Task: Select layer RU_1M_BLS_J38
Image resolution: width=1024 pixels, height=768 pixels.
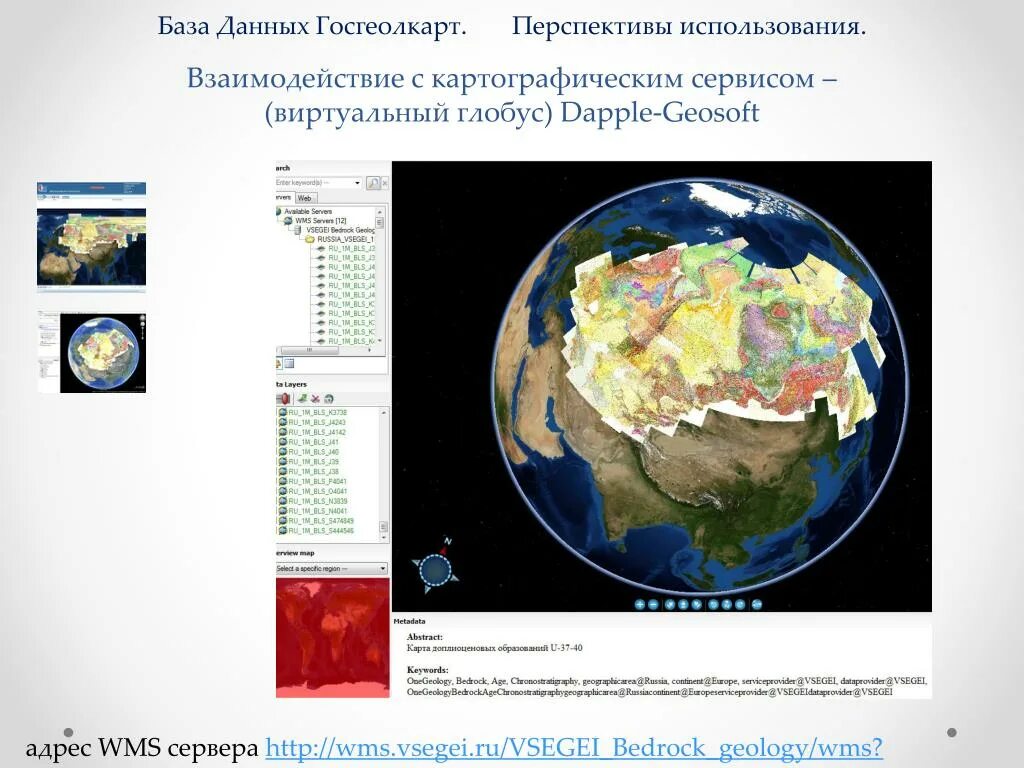Action: [313, 472]
